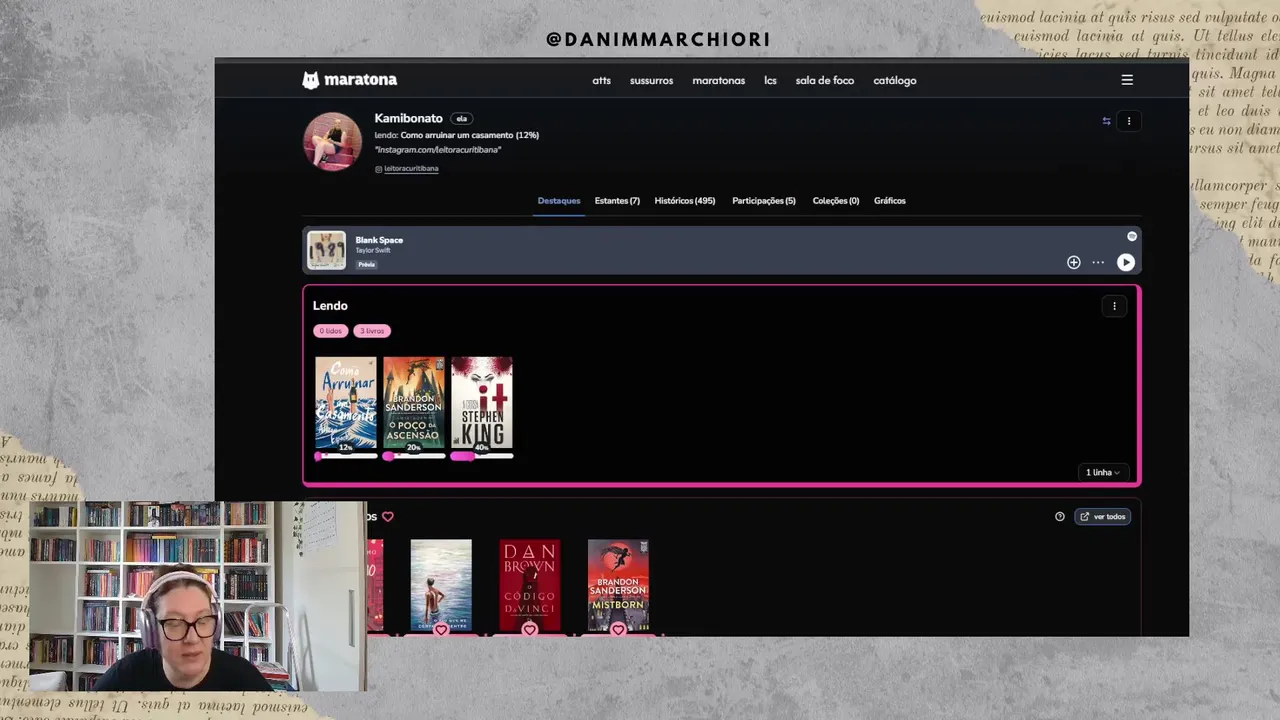Click the heart badge under Mistborn cover
1280x720 pixels.
click(618, 630)
